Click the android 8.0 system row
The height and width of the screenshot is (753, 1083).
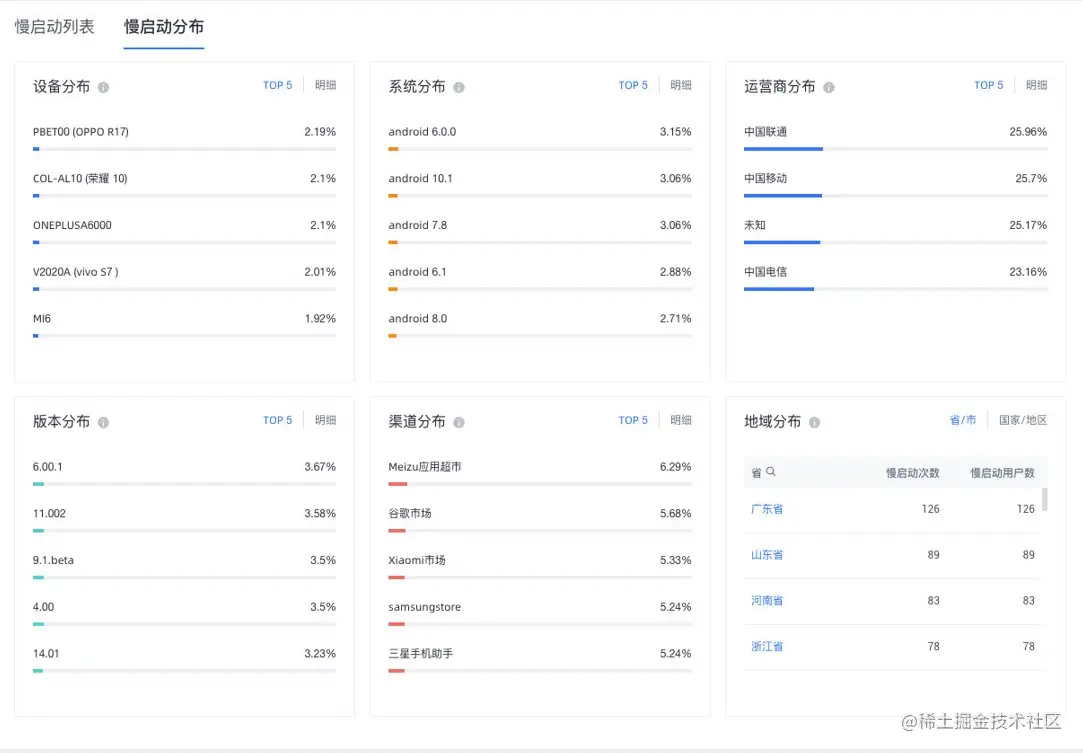(540, 325)
